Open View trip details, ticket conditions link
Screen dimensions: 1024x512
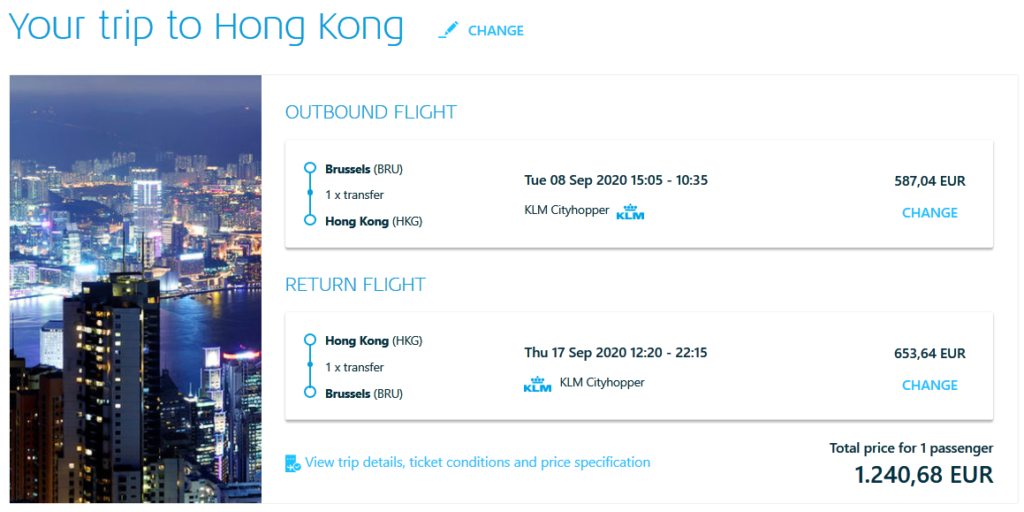pyautogui.click(x=477, y=463)
